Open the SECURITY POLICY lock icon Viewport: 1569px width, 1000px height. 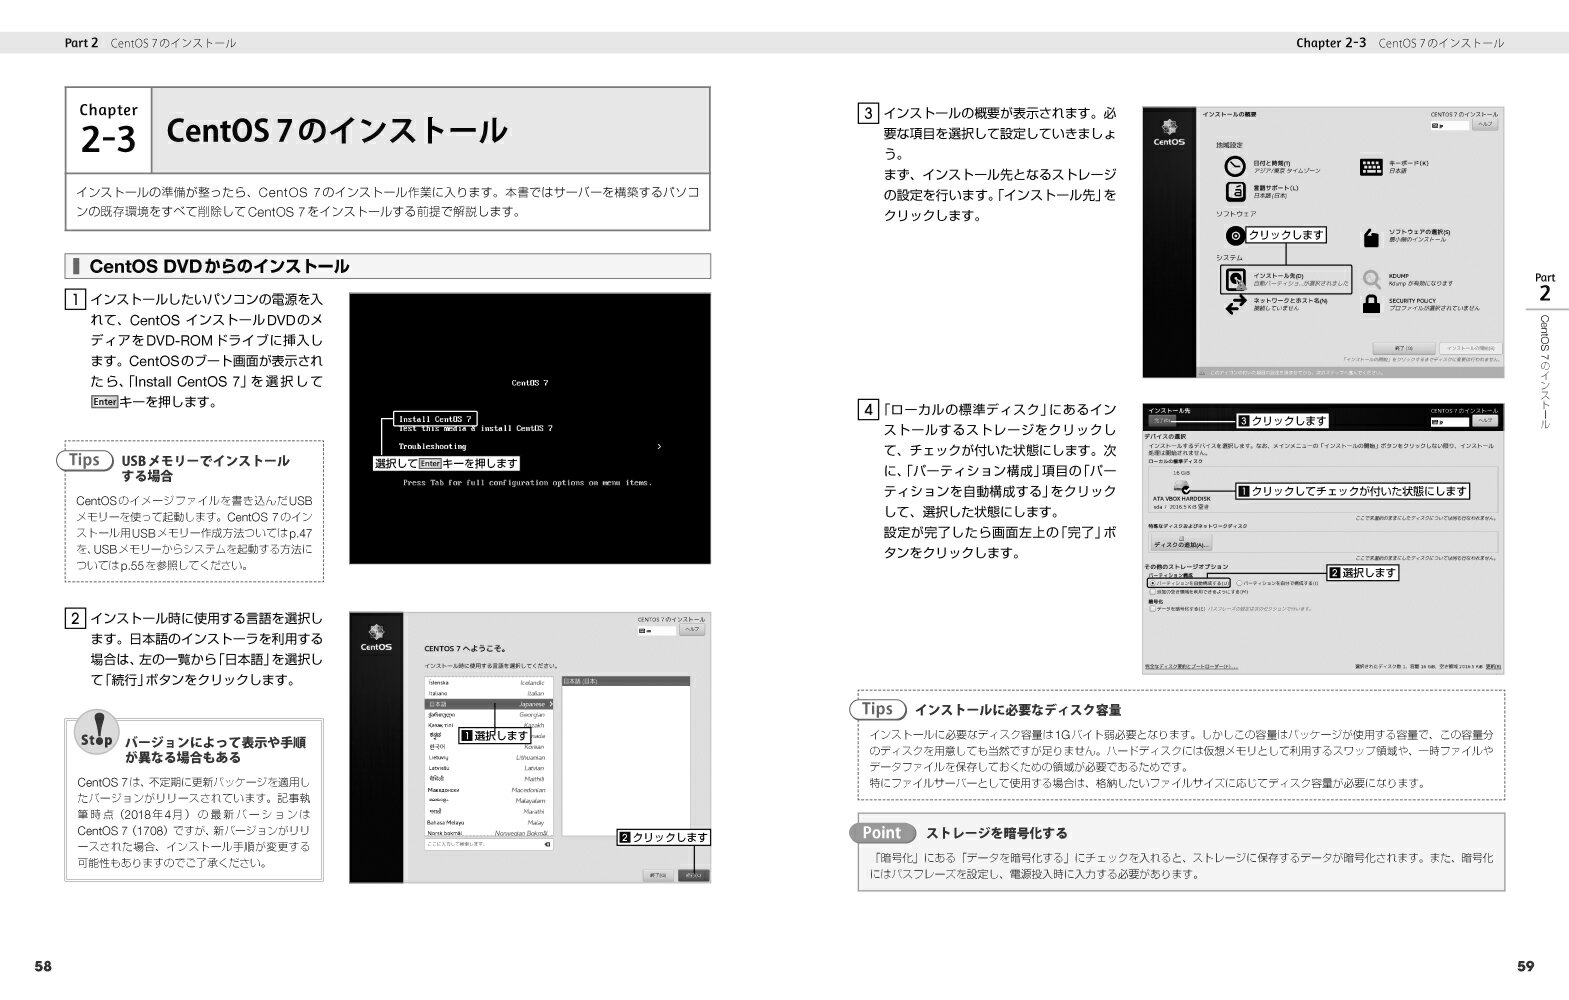pyautogui.click(x=1372, y=304)
